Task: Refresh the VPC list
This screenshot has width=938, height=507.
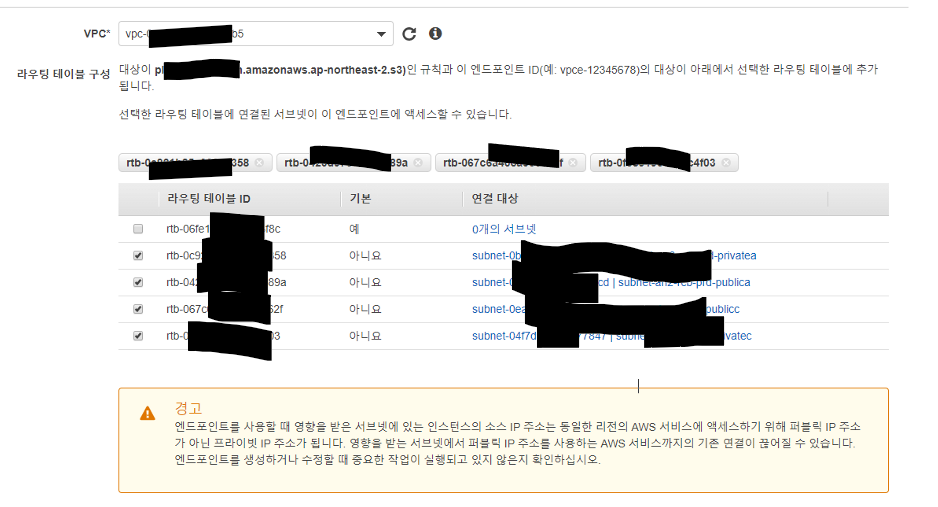Action: point(409,33)
